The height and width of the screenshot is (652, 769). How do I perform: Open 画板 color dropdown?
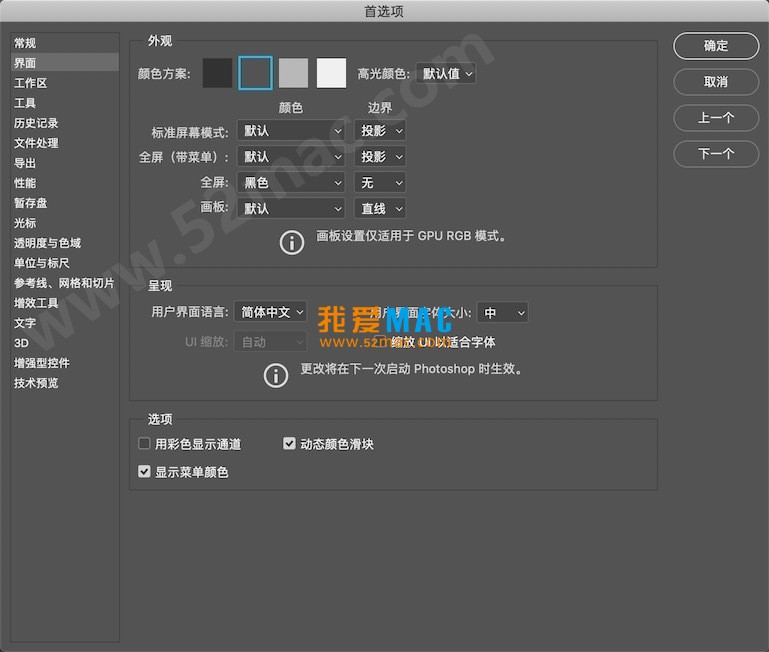tap(291, 209)
